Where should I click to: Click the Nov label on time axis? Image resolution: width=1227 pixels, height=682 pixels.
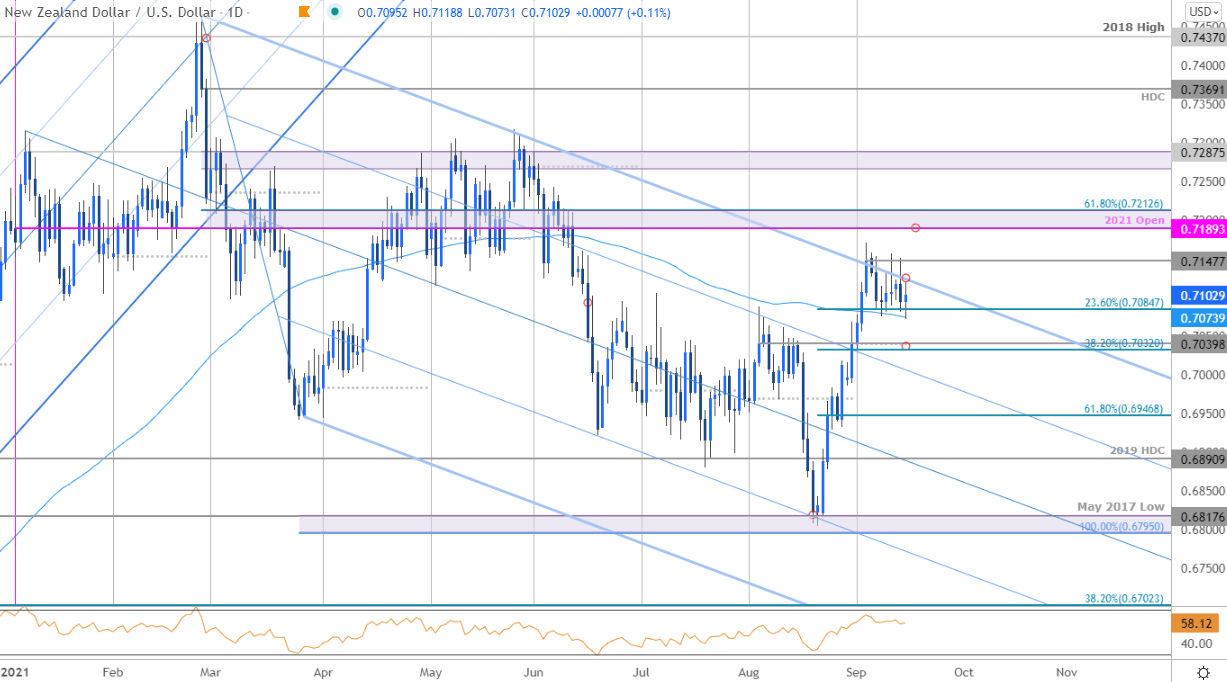(1068, 672)
